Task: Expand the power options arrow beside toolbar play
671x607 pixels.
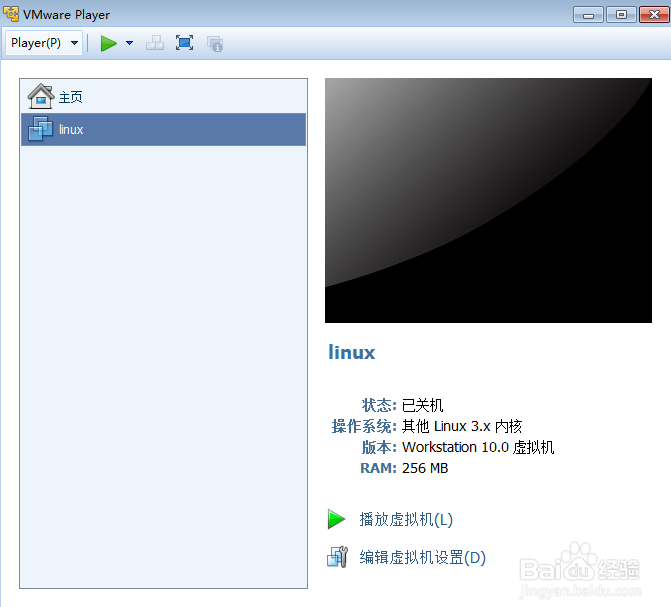Action: pos(129,43)
